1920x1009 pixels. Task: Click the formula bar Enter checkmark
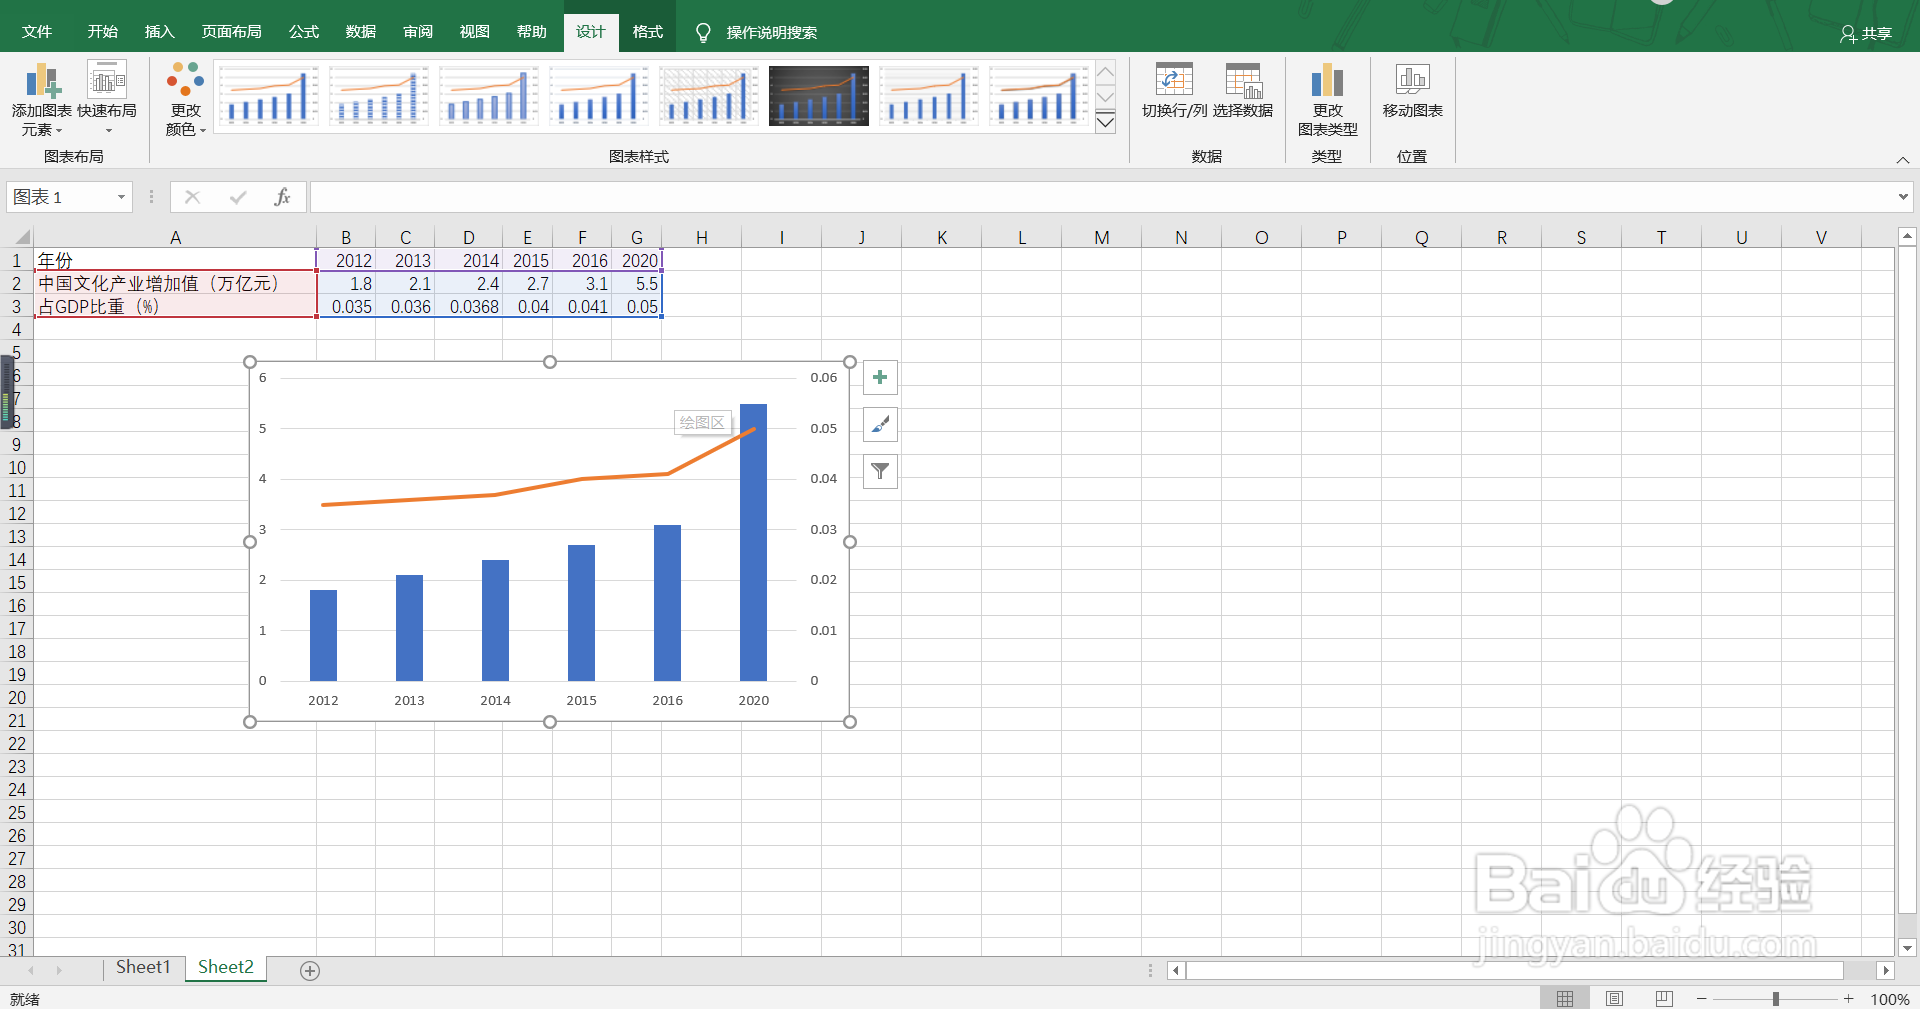click(x=238, y=197)
